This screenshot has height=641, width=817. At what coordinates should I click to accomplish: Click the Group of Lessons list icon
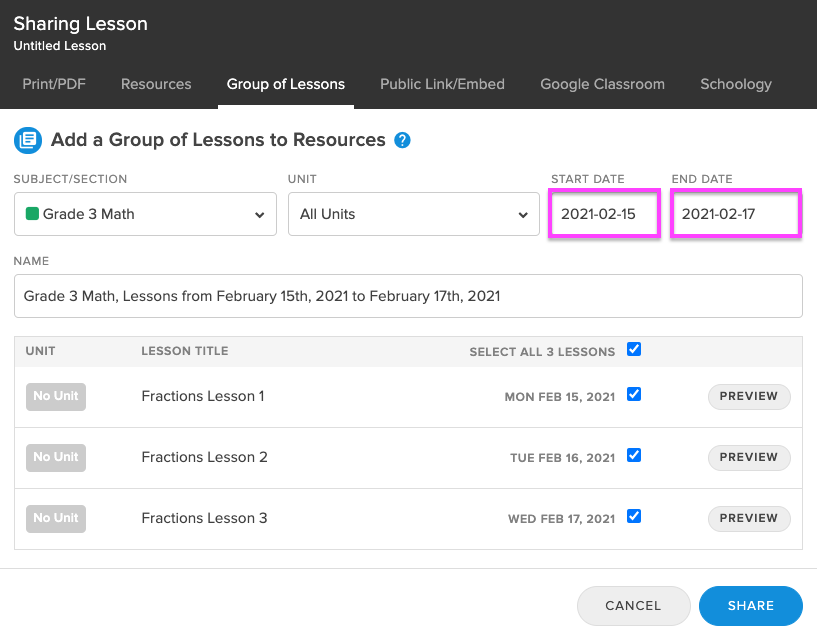[x=28, y=140]
